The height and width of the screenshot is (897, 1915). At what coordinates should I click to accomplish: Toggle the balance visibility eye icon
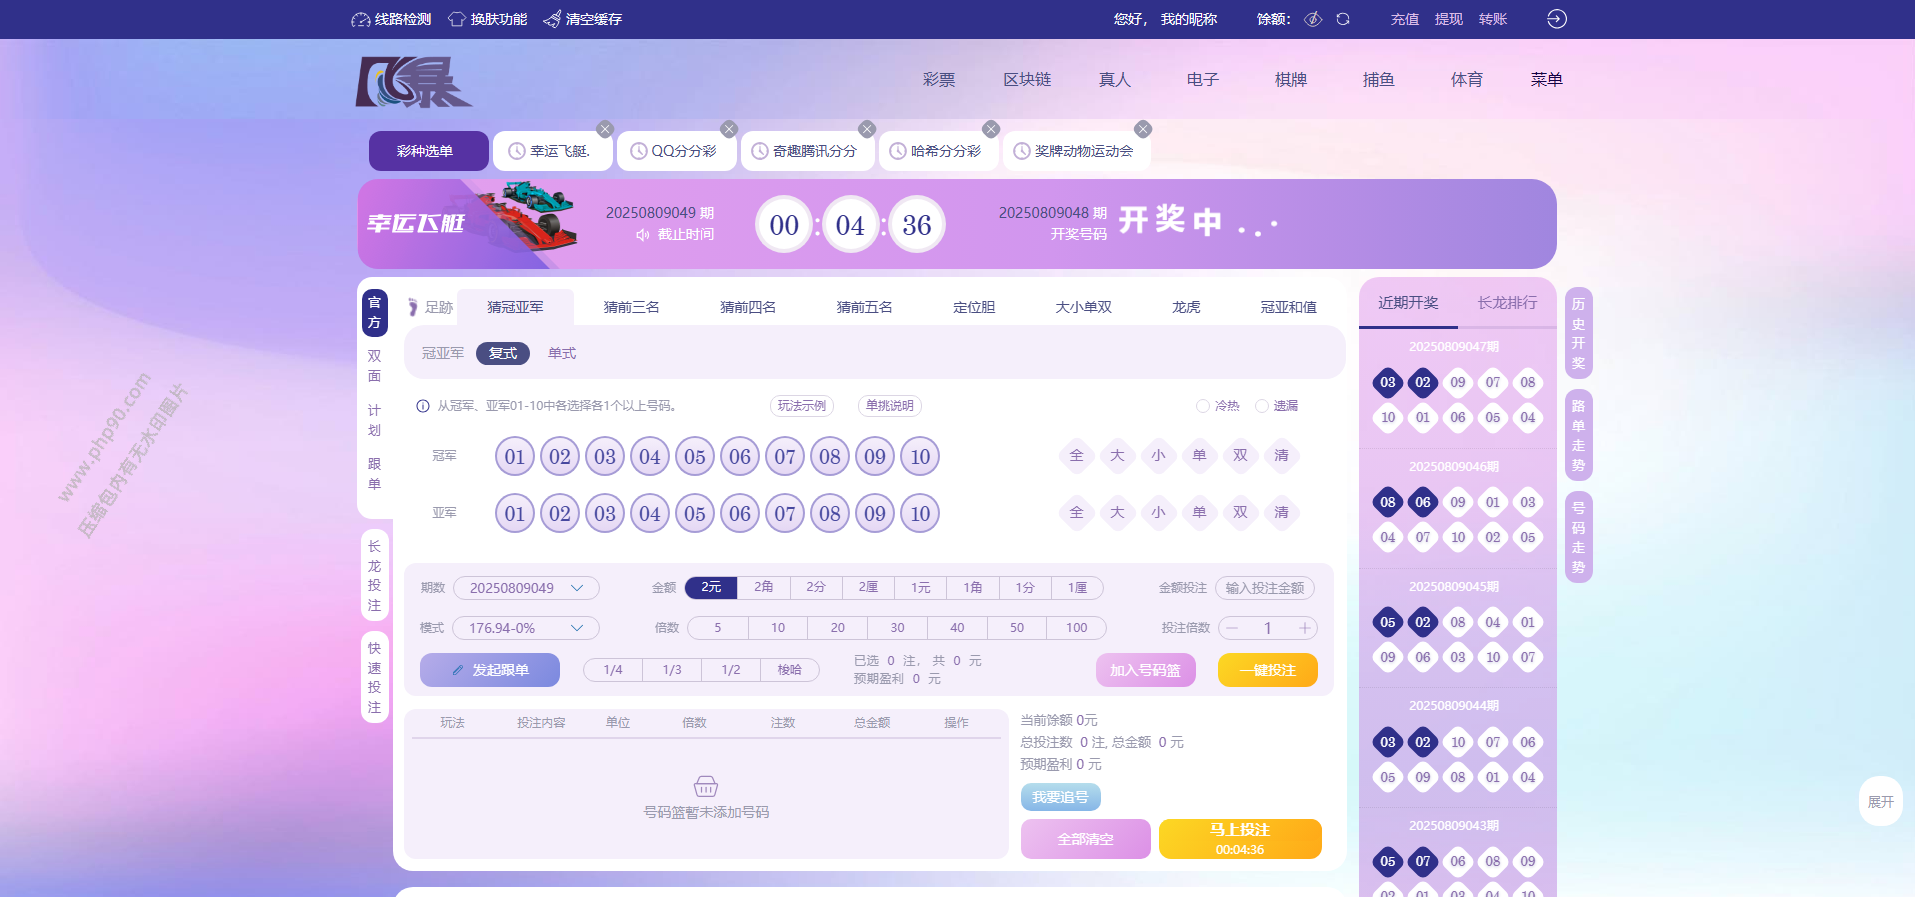pos(1314,19)
